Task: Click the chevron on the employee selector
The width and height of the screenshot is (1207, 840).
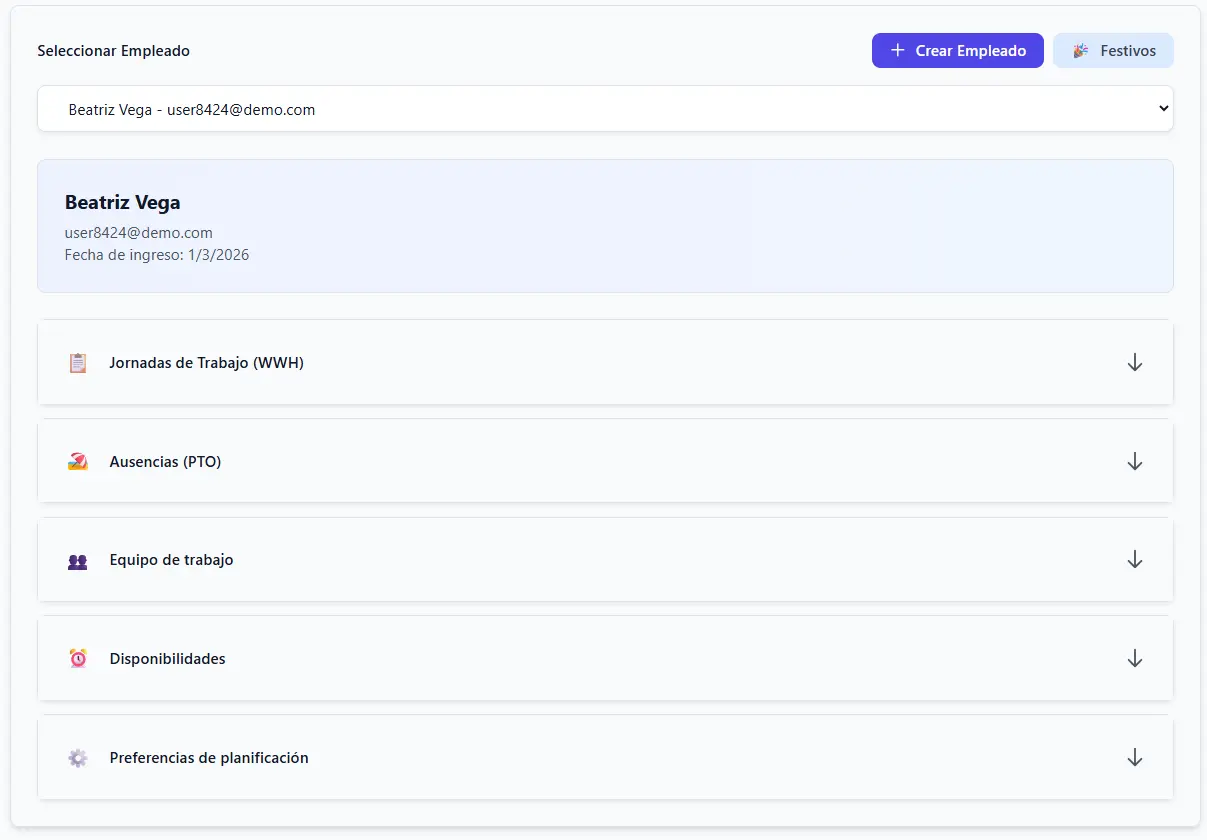Action: point(1163,108)
